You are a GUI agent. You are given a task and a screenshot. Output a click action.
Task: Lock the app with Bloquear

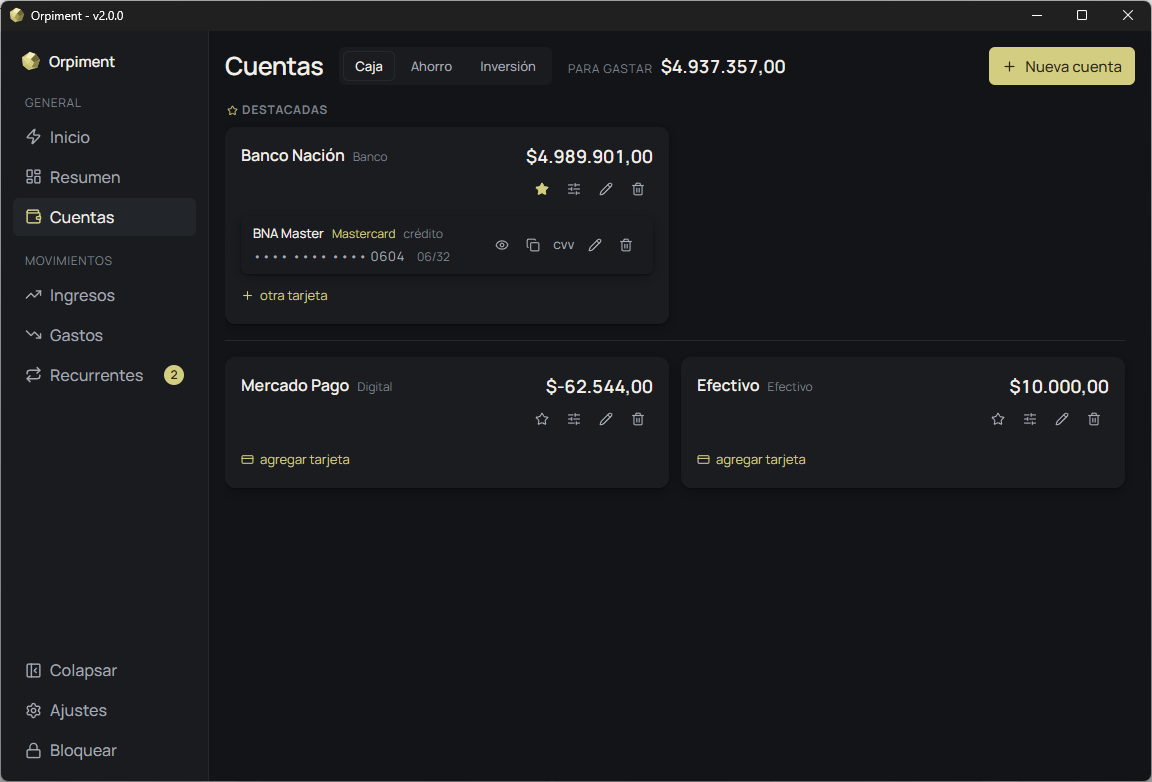pyautogui.click(x=104, y=750)
